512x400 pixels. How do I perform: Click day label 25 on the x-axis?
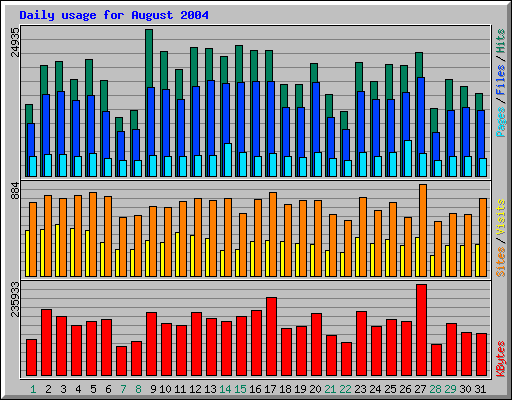390,389
